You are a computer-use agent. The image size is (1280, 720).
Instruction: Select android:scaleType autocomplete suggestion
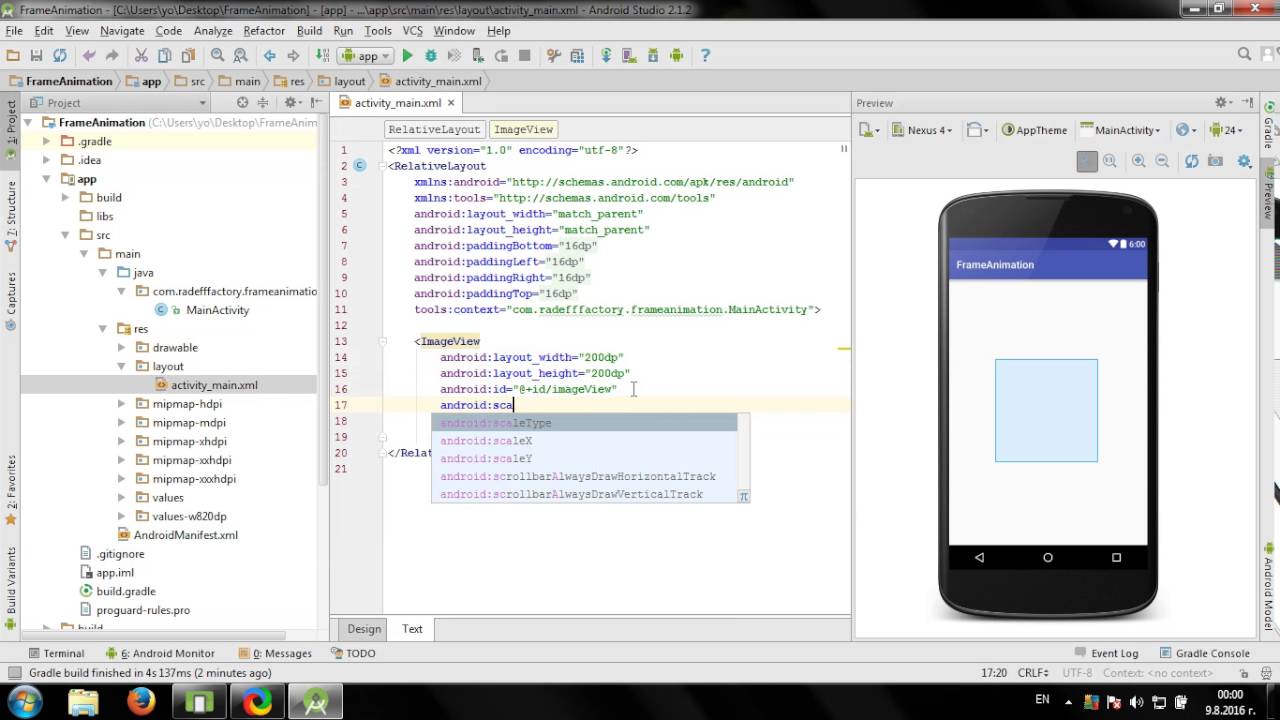pyautogui.click(x=584, y=423)
